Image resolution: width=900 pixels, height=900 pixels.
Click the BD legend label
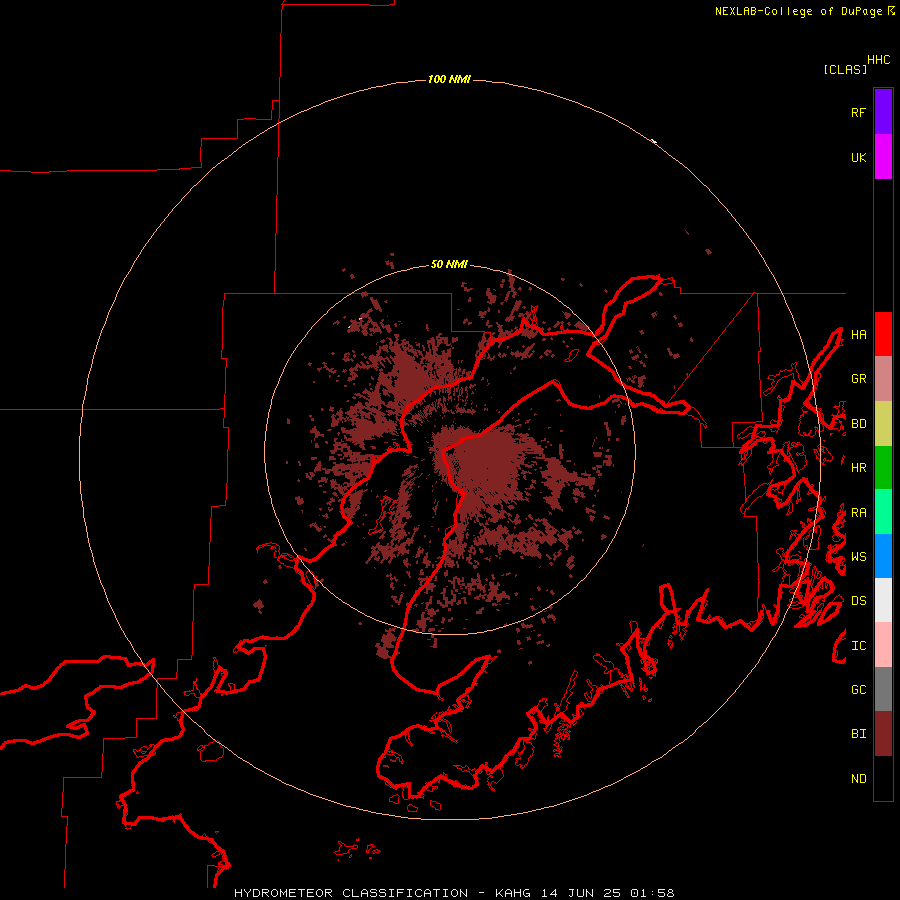858,424
